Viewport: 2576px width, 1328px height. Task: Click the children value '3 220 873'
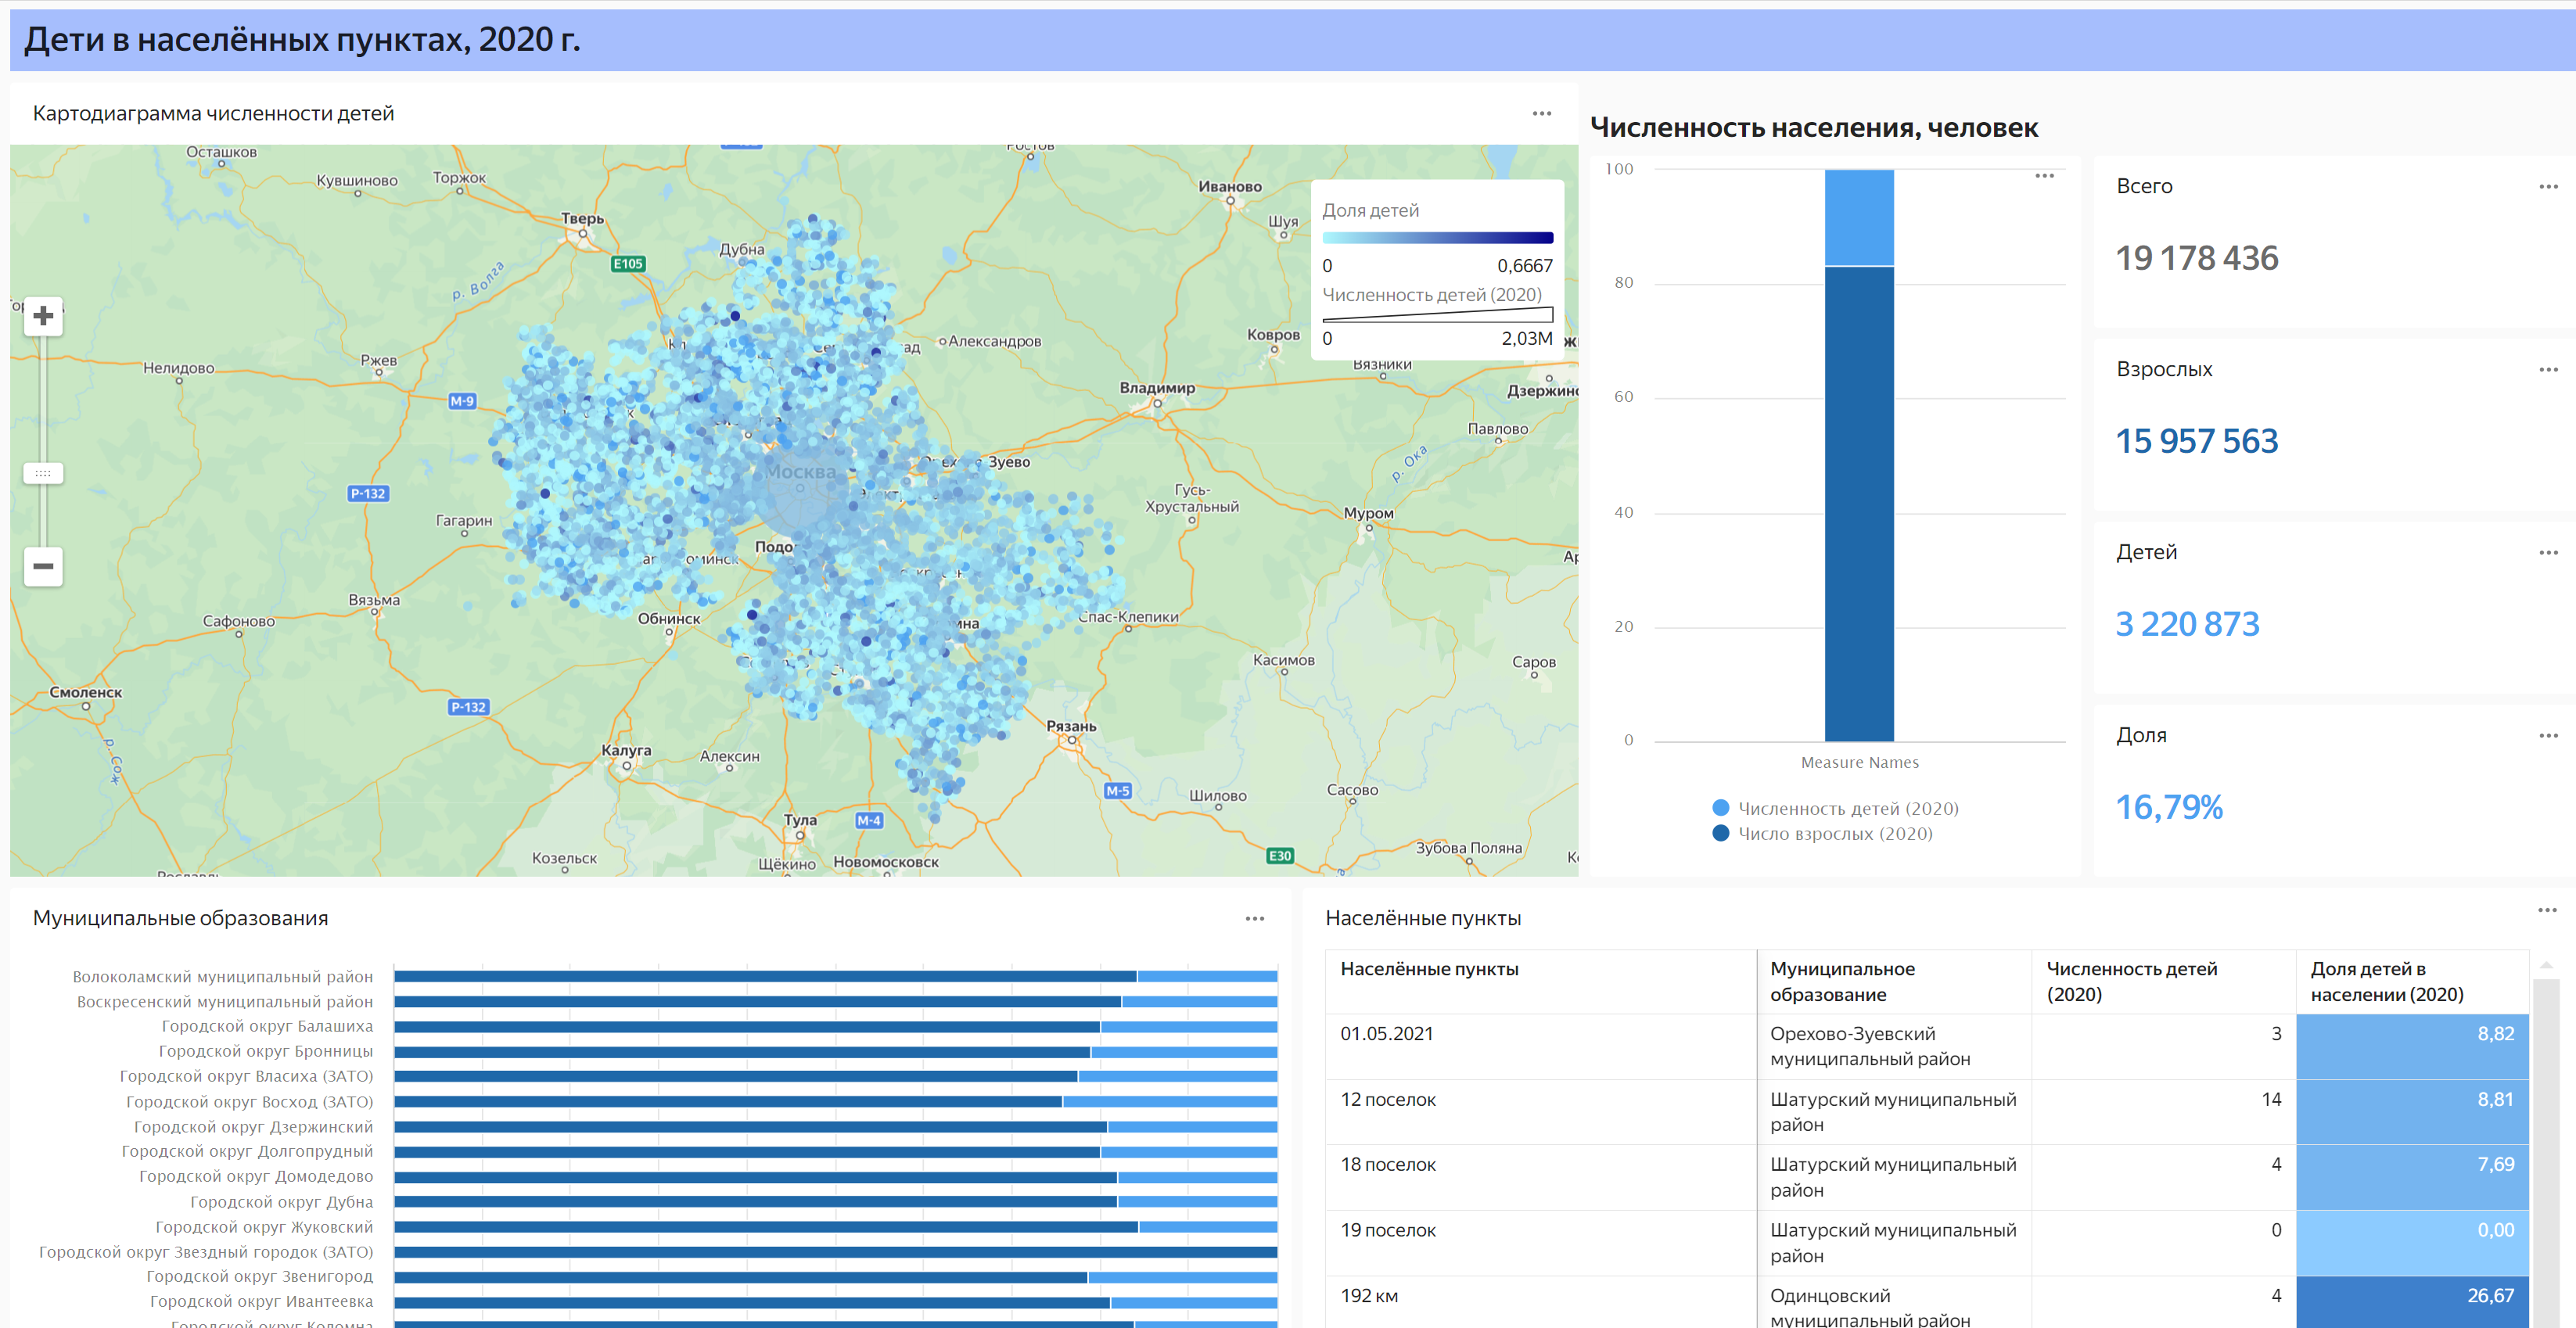click(x=2187, y=624)
